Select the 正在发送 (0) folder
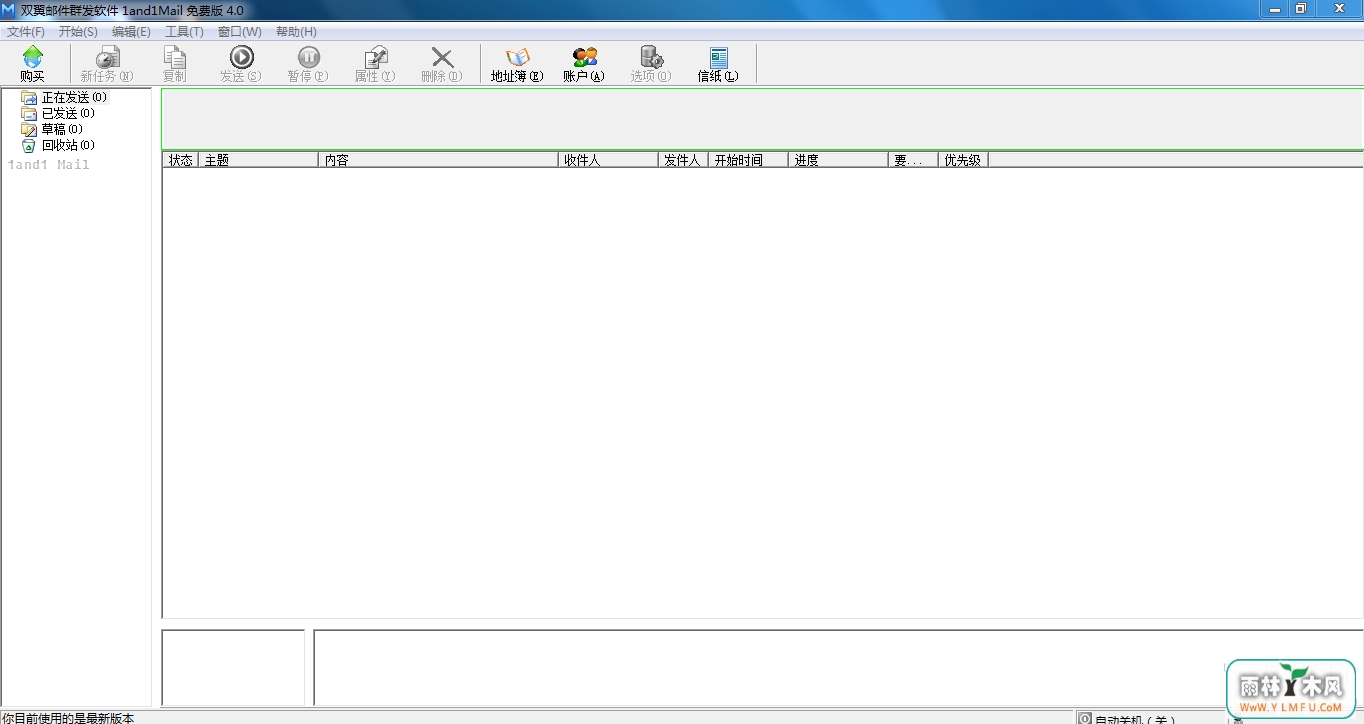 [65, 97]
